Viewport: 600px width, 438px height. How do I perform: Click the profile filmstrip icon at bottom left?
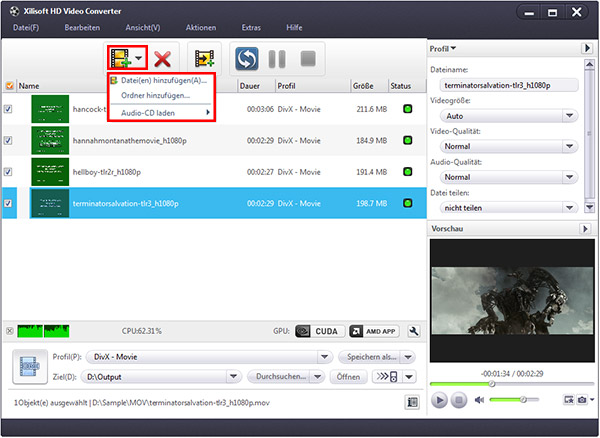coord(30,366)
